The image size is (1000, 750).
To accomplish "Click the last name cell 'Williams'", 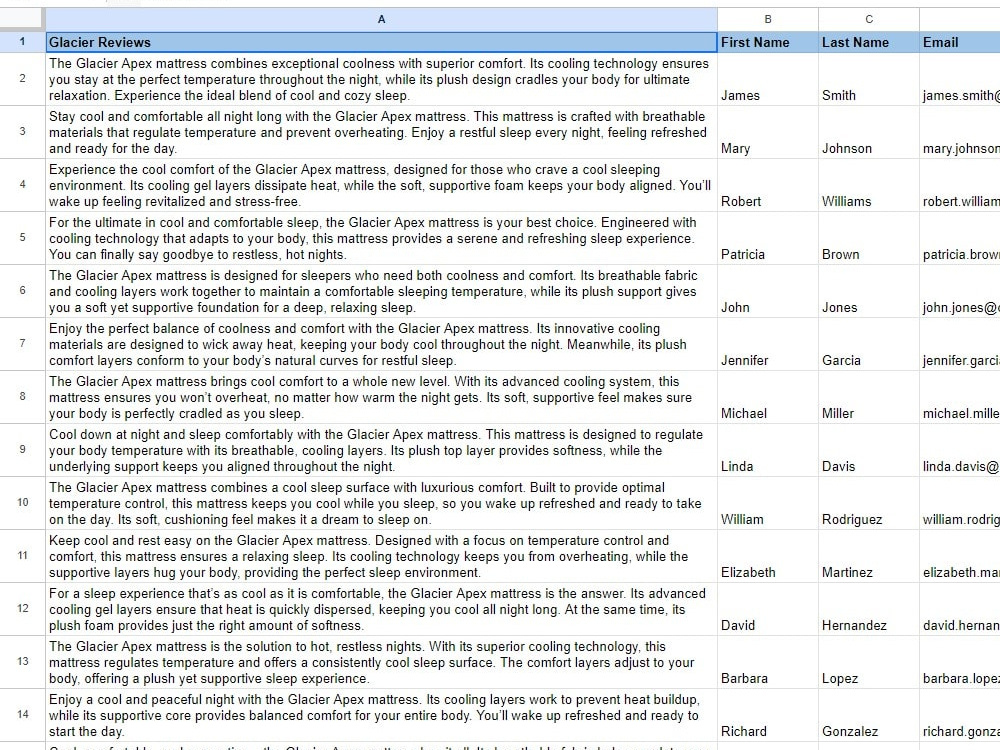I will pos(869,185).
